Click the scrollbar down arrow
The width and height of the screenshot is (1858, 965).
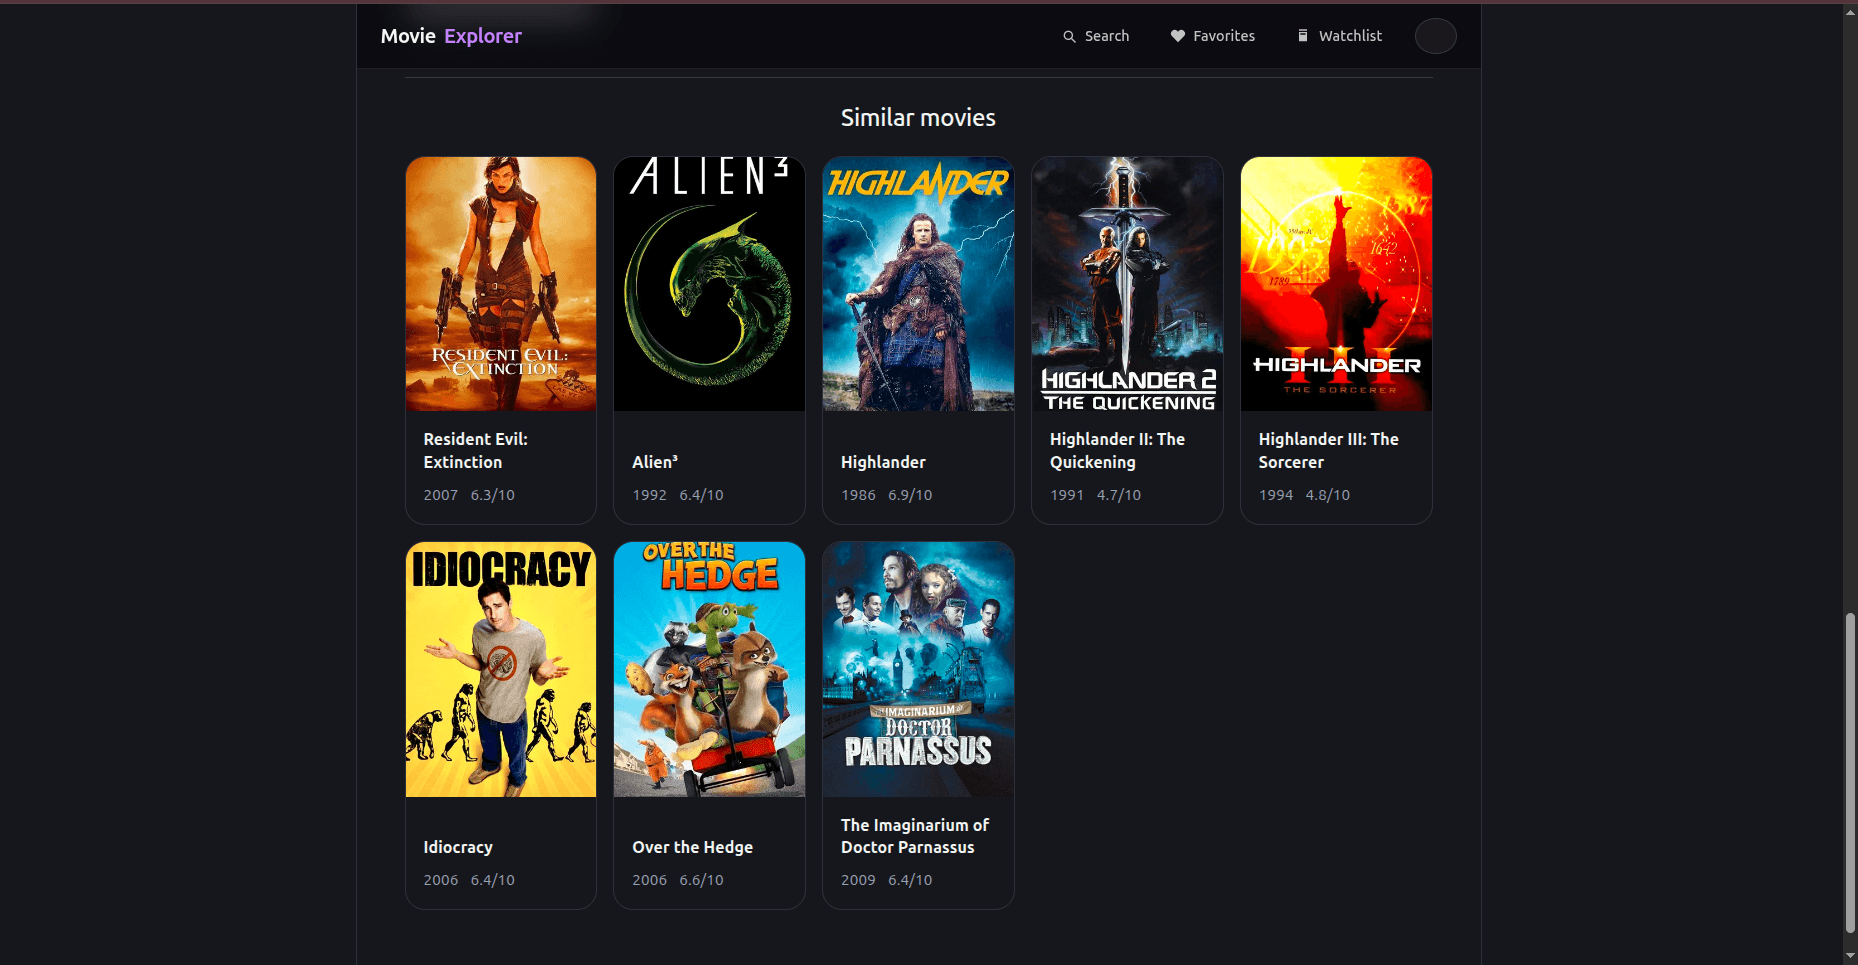1850,956
